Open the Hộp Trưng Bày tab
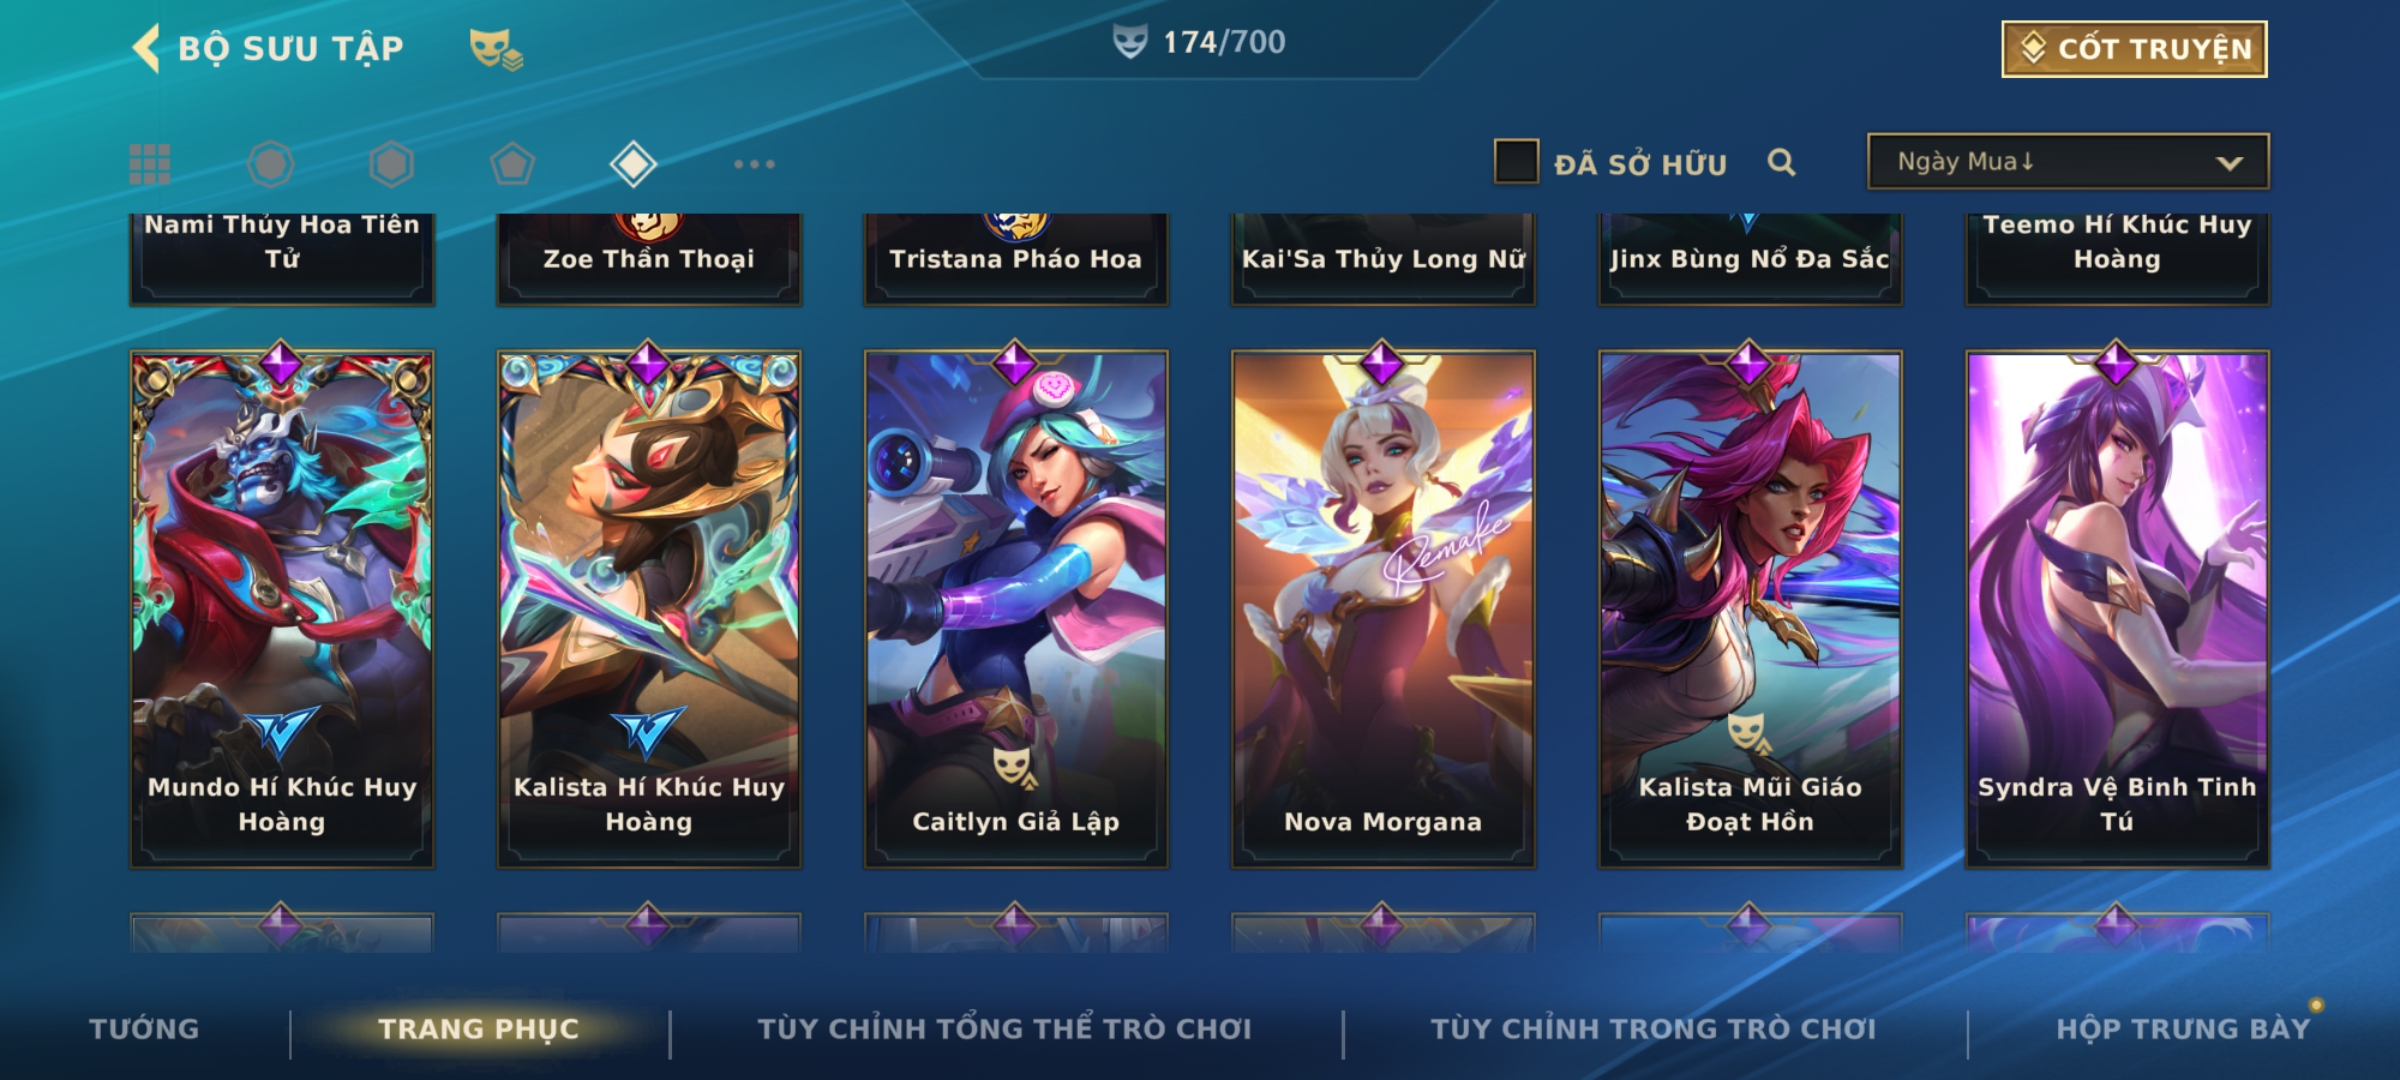 [2183, 1029]
